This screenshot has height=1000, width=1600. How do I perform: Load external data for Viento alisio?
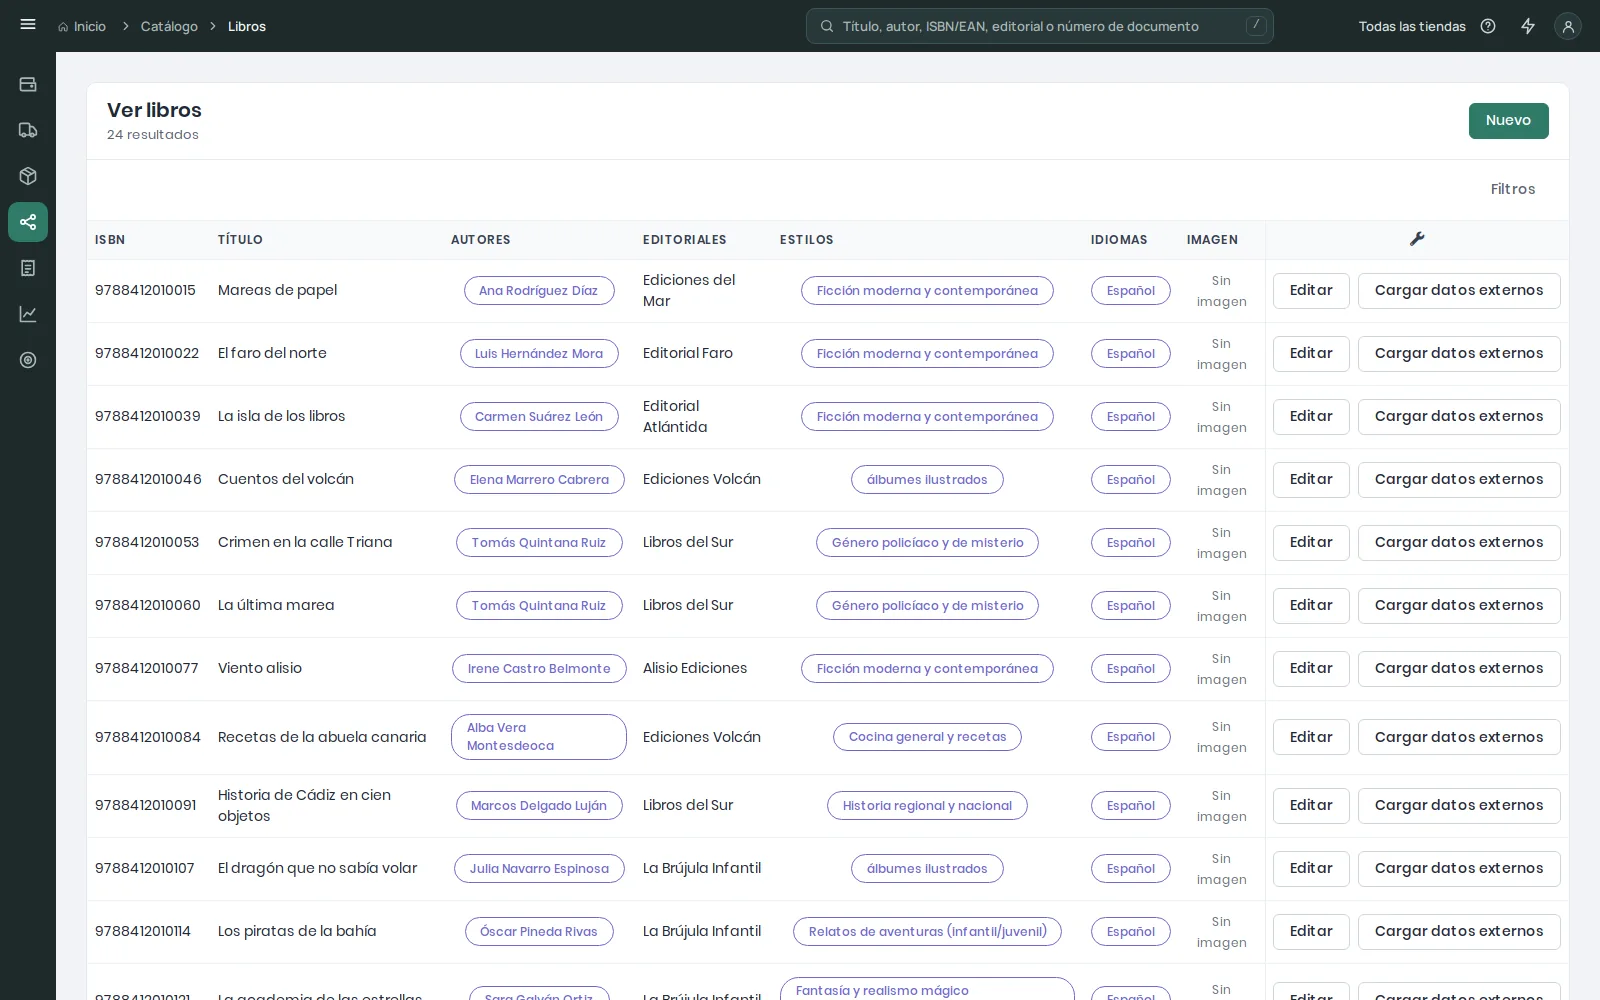(x=1459, y=669)
